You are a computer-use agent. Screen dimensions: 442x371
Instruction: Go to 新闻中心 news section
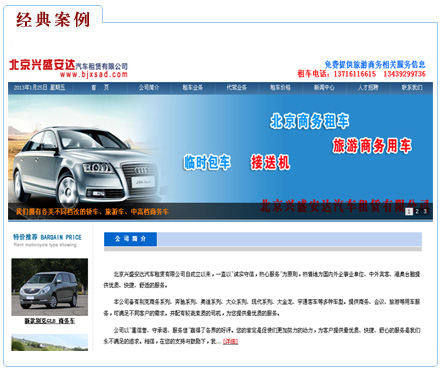[324, 88]
